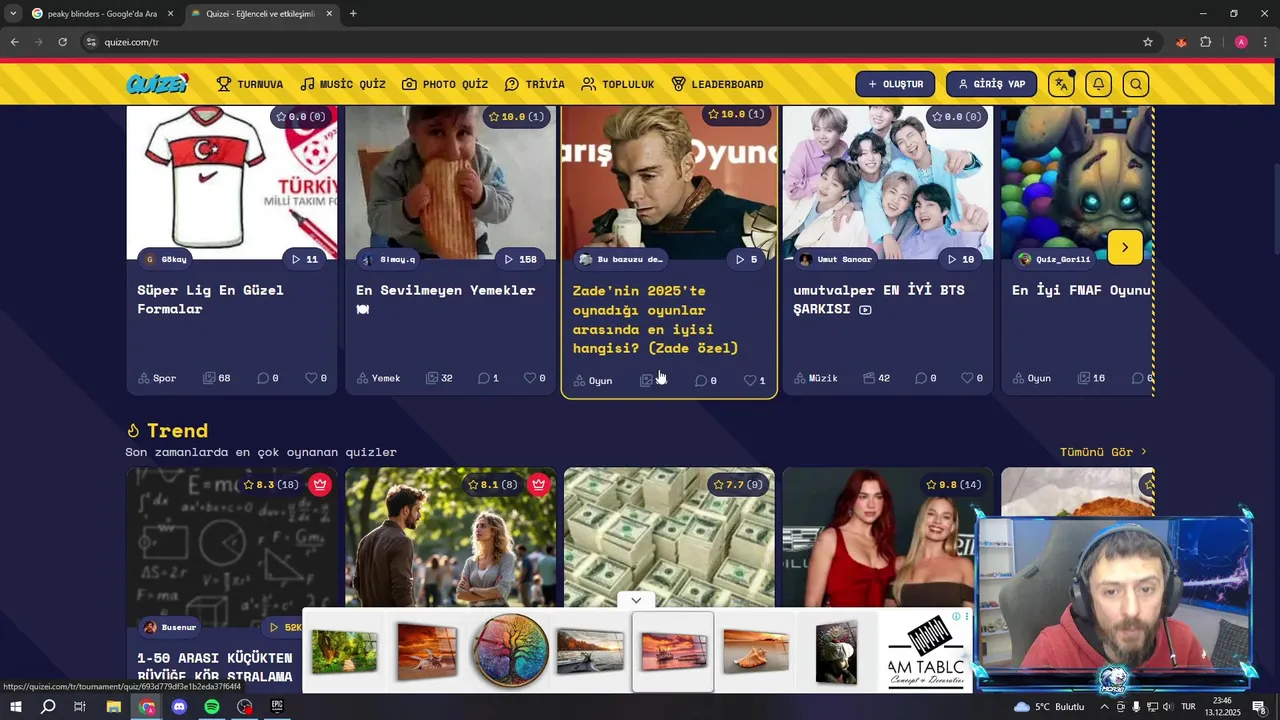Click the Oyun tag on Zade card

pos(593,380)
